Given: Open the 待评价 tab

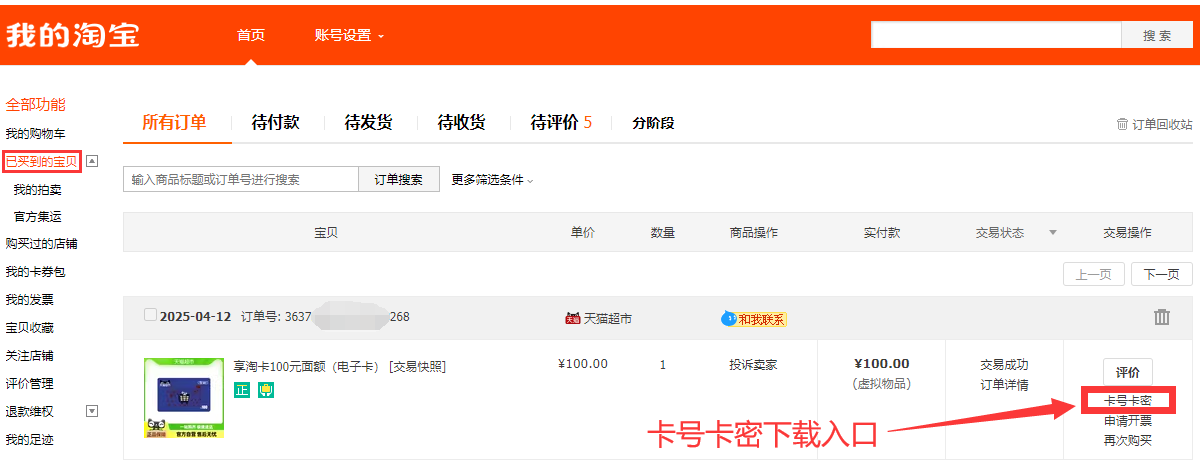Looking at the screenshot, I should coord(561,122).
